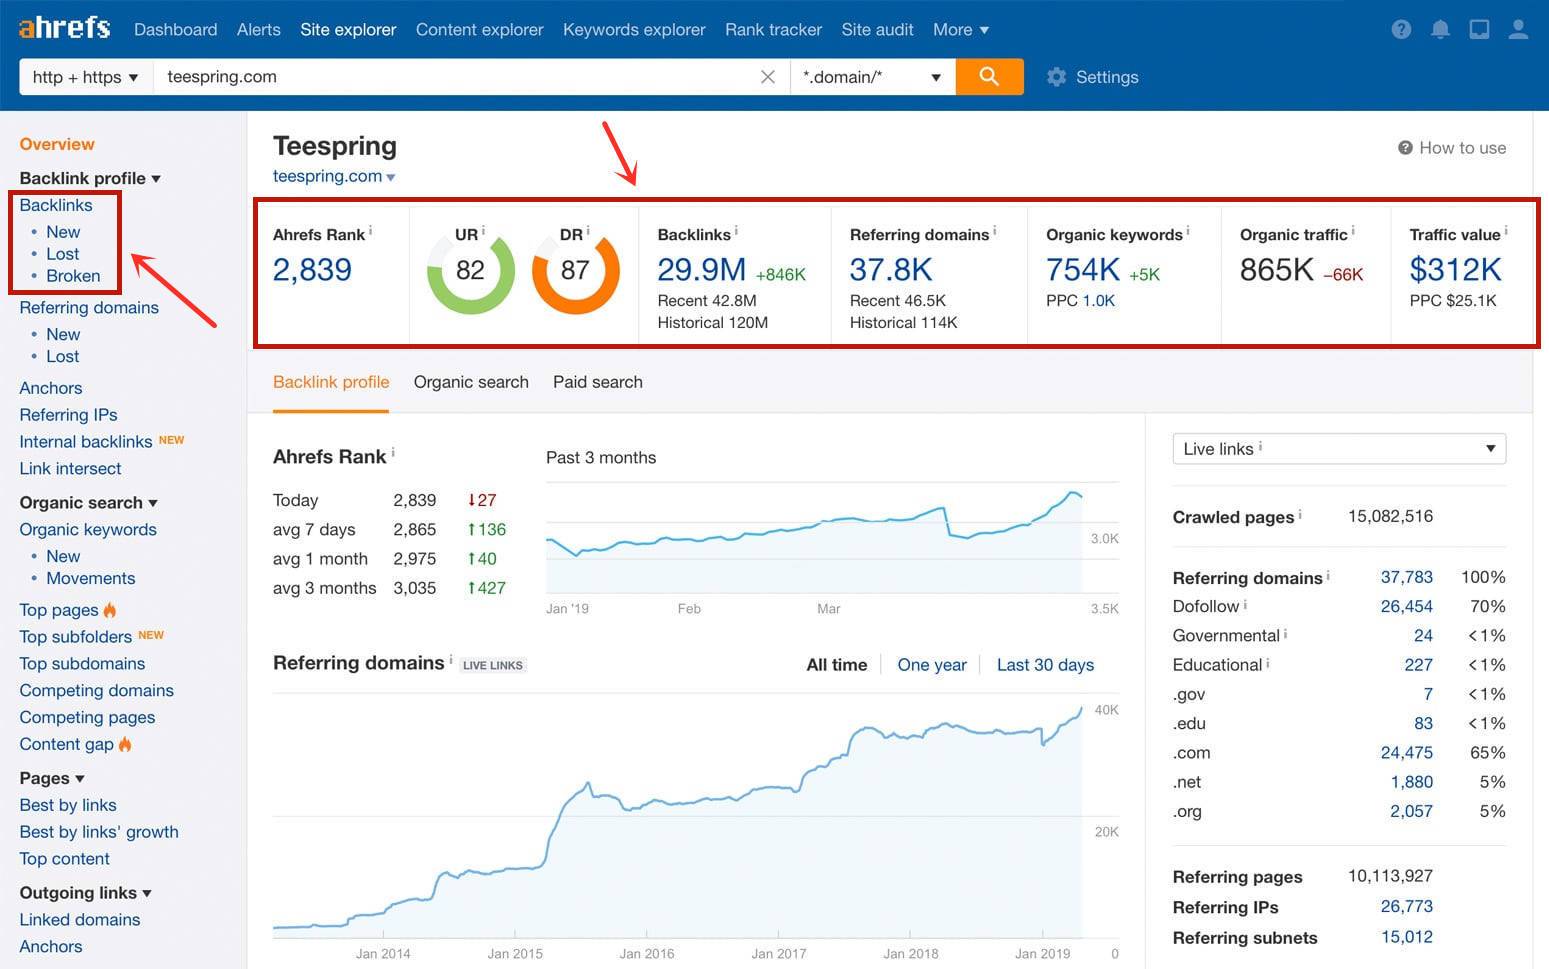Show Referring domains chart for Last 30 days

pyautogui.click(x=1045, y=665)
